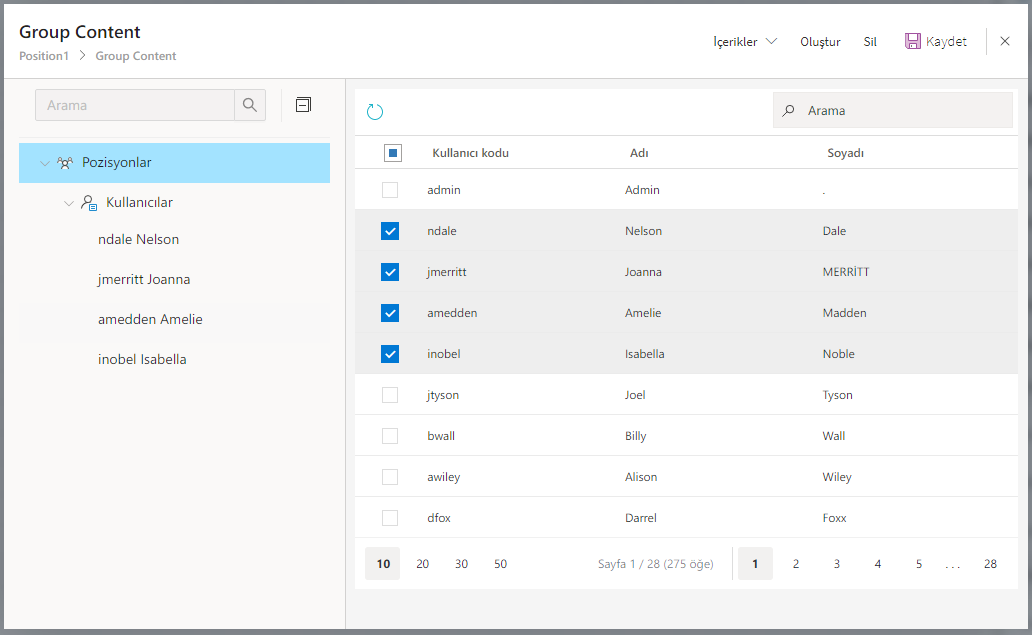Toggle the select-all header checkbox
1032x635 pixels.
393,153
